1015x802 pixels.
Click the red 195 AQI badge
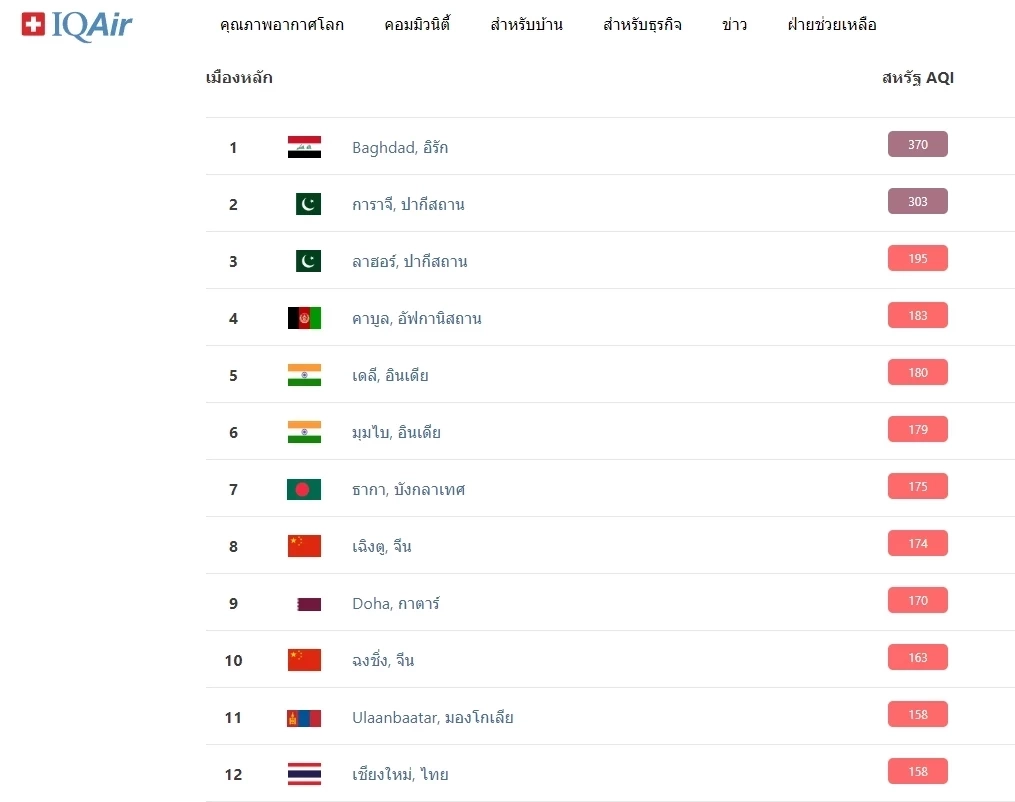(x=917, y=259)
